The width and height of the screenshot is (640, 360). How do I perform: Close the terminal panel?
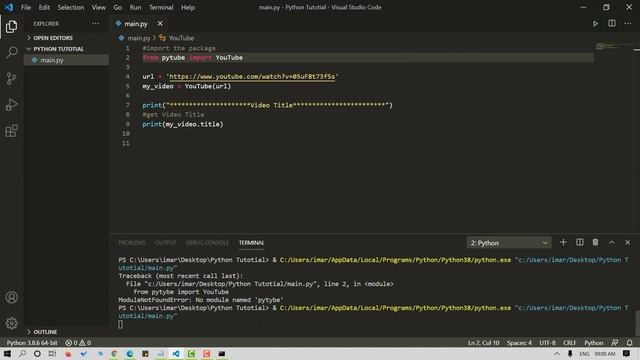click(628, 242)
